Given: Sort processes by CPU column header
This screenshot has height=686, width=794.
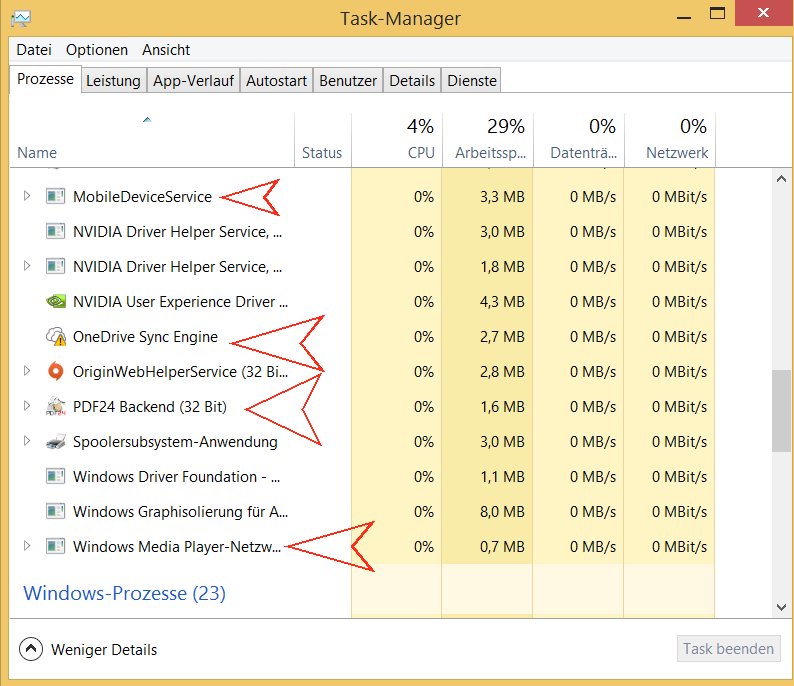Looking at the screenshot, I should coord(420,139).
